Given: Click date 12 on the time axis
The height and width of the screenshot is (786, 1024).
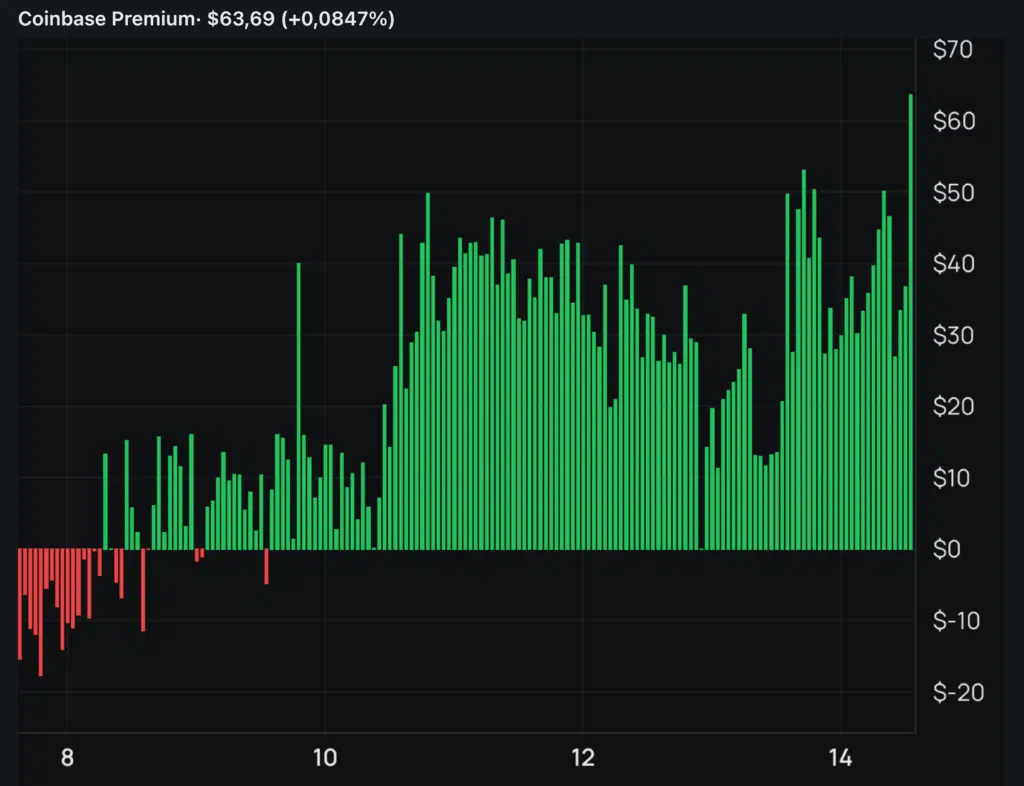Looking at the screenshot, I should 583,758.
